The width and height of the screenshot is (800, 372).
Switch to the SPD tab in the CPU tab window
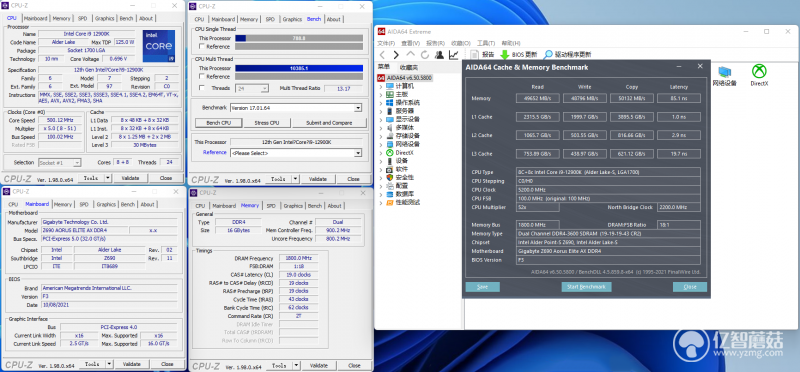point(82,18)
